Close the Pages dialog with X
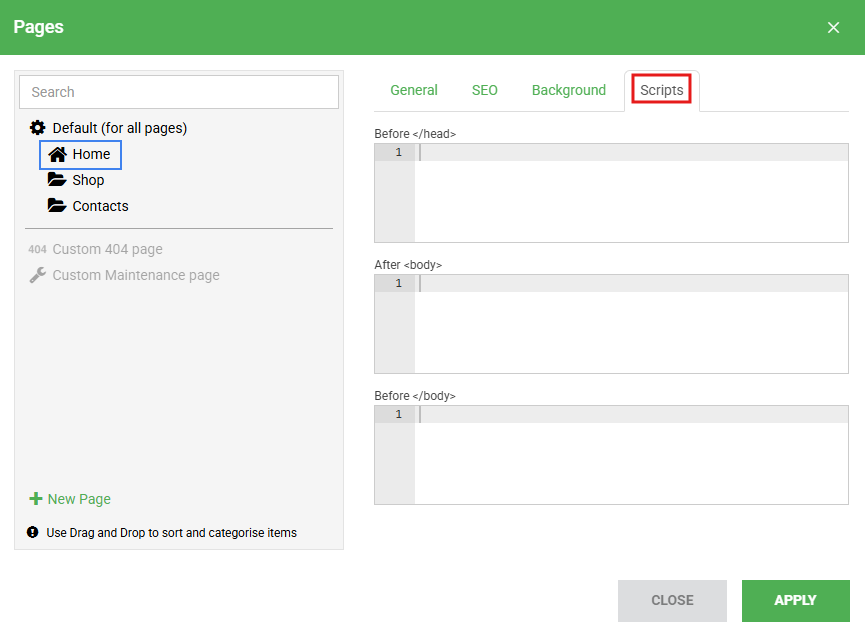Viewport: 865px width, 636px height. click(x=833, y=28)
